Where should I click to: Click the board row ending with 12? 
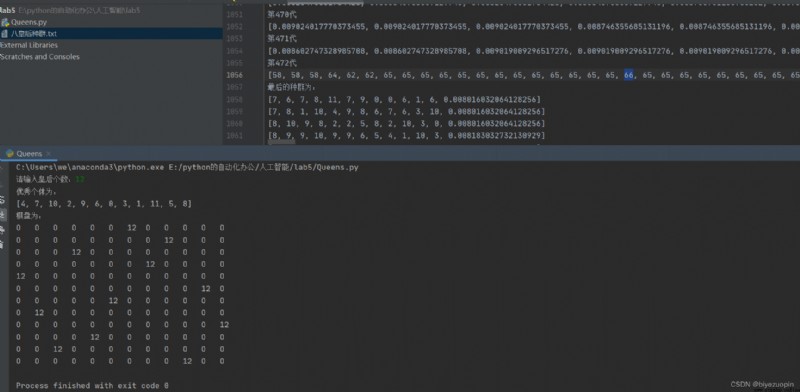click(x=122, y=325)
